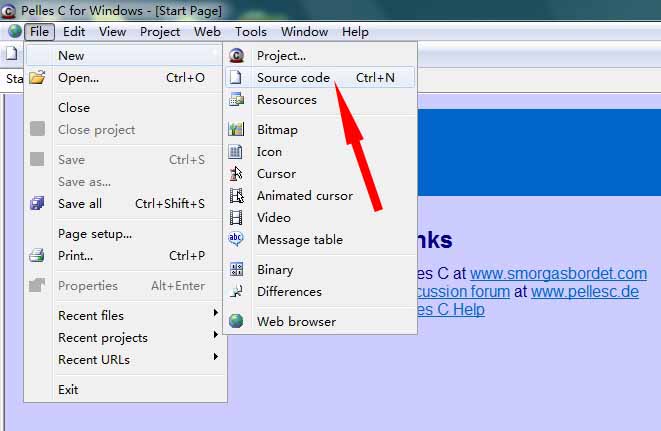Click the Video filmstrip icon
Screen dimensions: 661x431
pos(236,218)
